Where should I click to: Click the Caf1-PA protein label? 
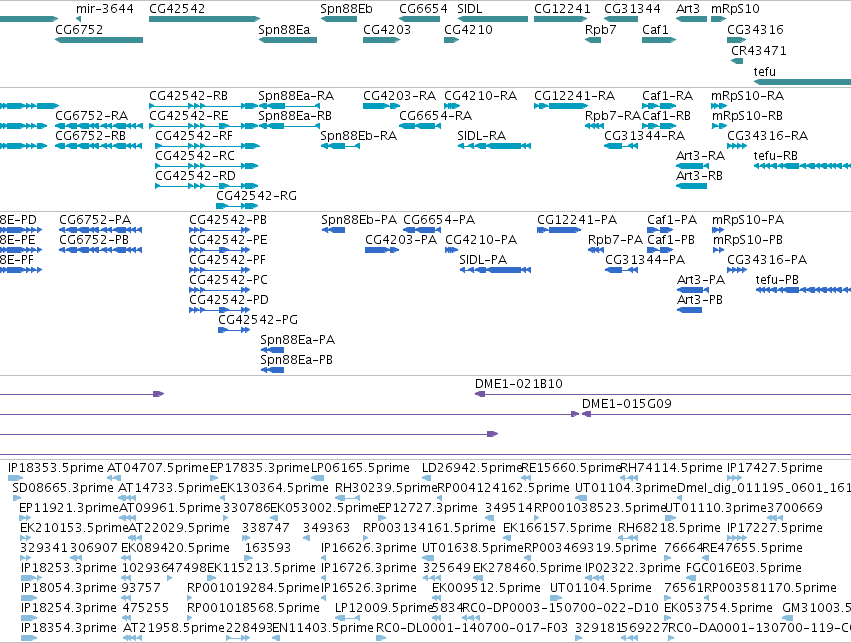pos(672,220)
